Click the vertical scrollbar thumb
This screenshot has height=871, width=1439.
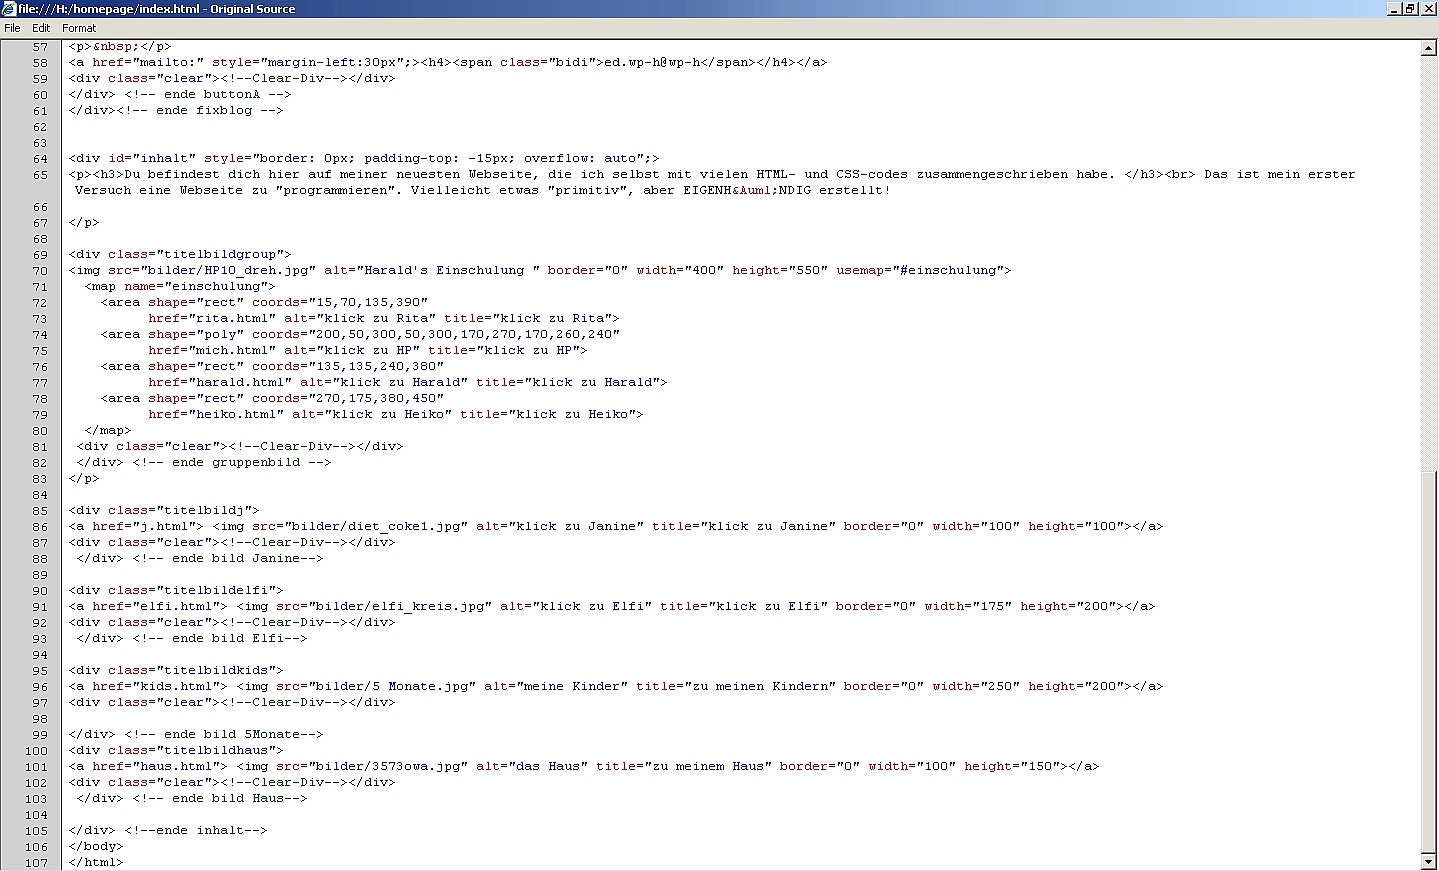[x=1429, y=660]
